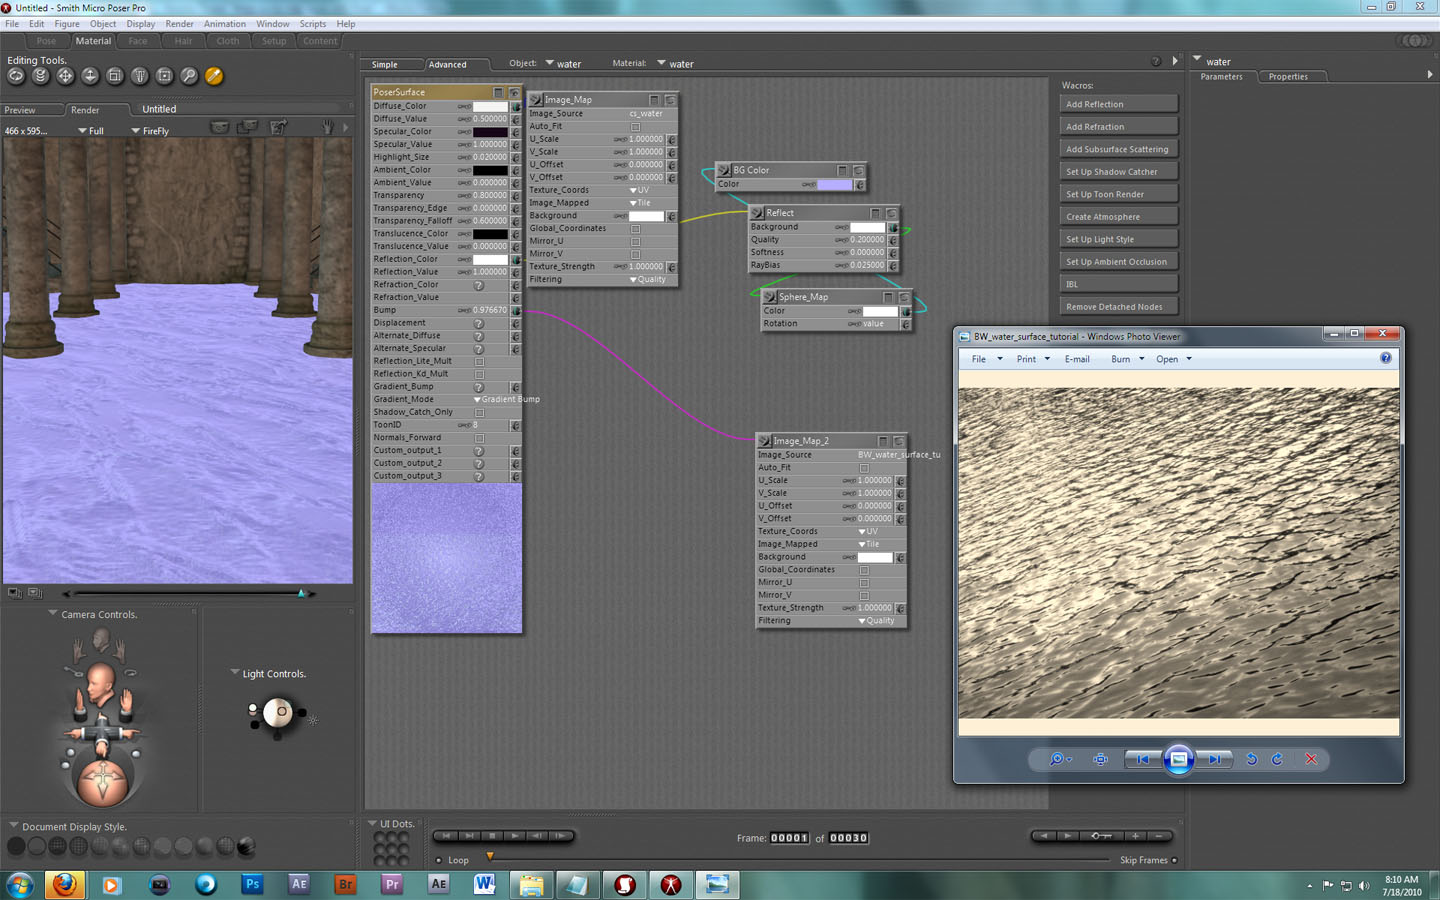Select the magnifier zoom editing tool

coord(189,76)
